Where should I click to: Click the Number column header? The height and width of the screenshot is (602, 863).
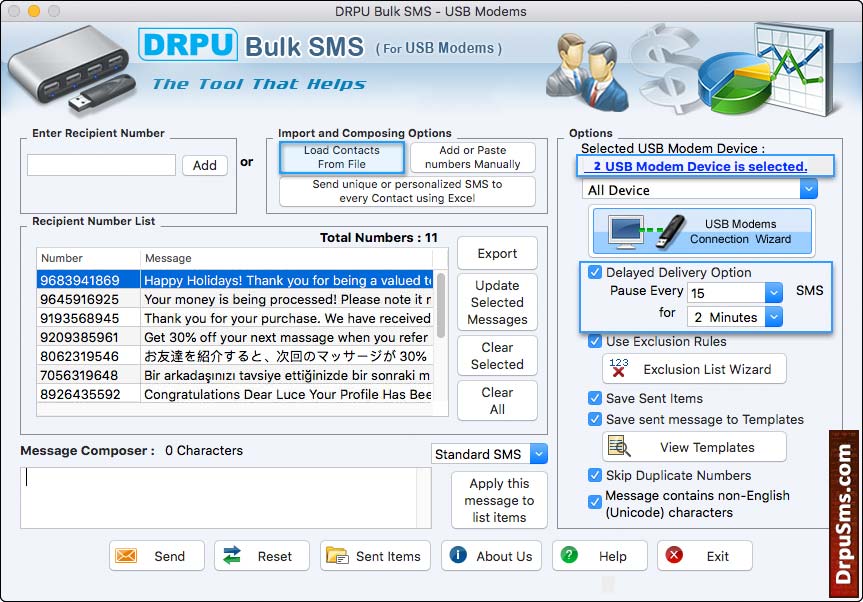(88, 258)
